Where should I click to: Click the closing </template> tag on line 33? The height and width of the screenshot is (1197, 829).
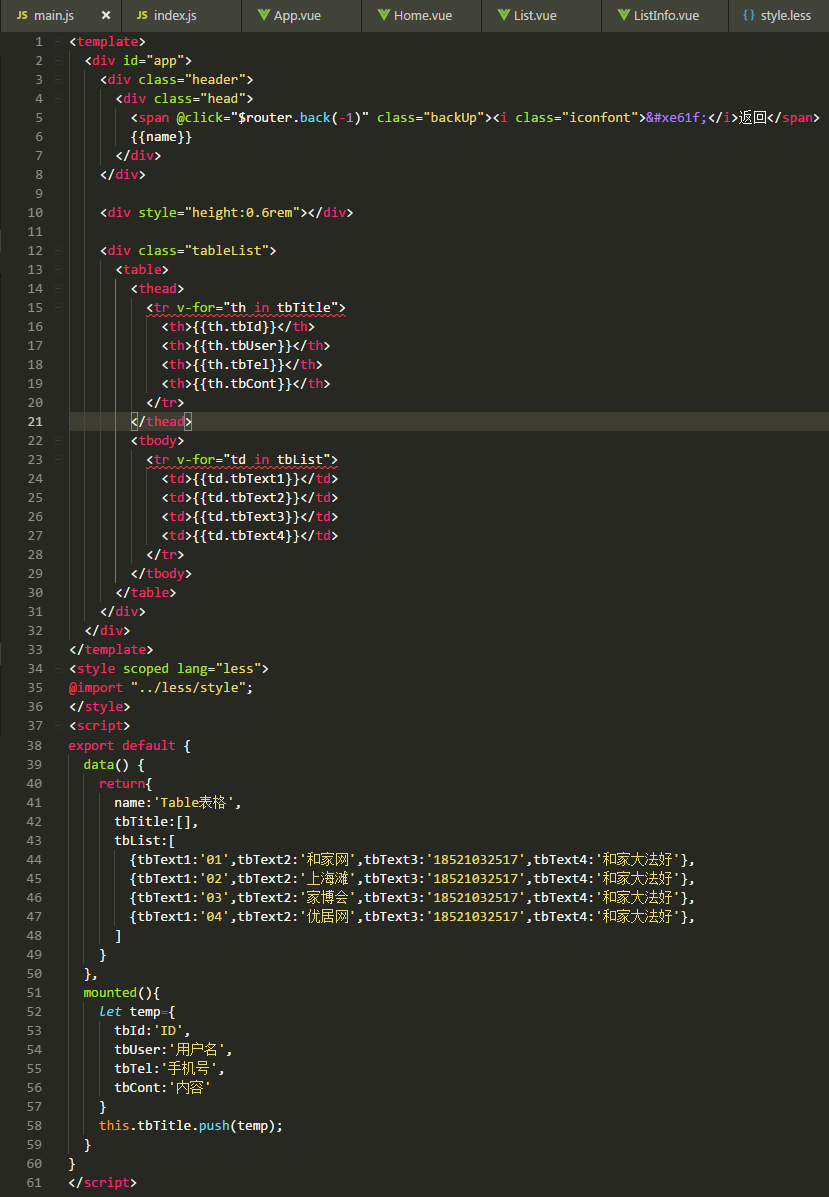click(111, 650)
